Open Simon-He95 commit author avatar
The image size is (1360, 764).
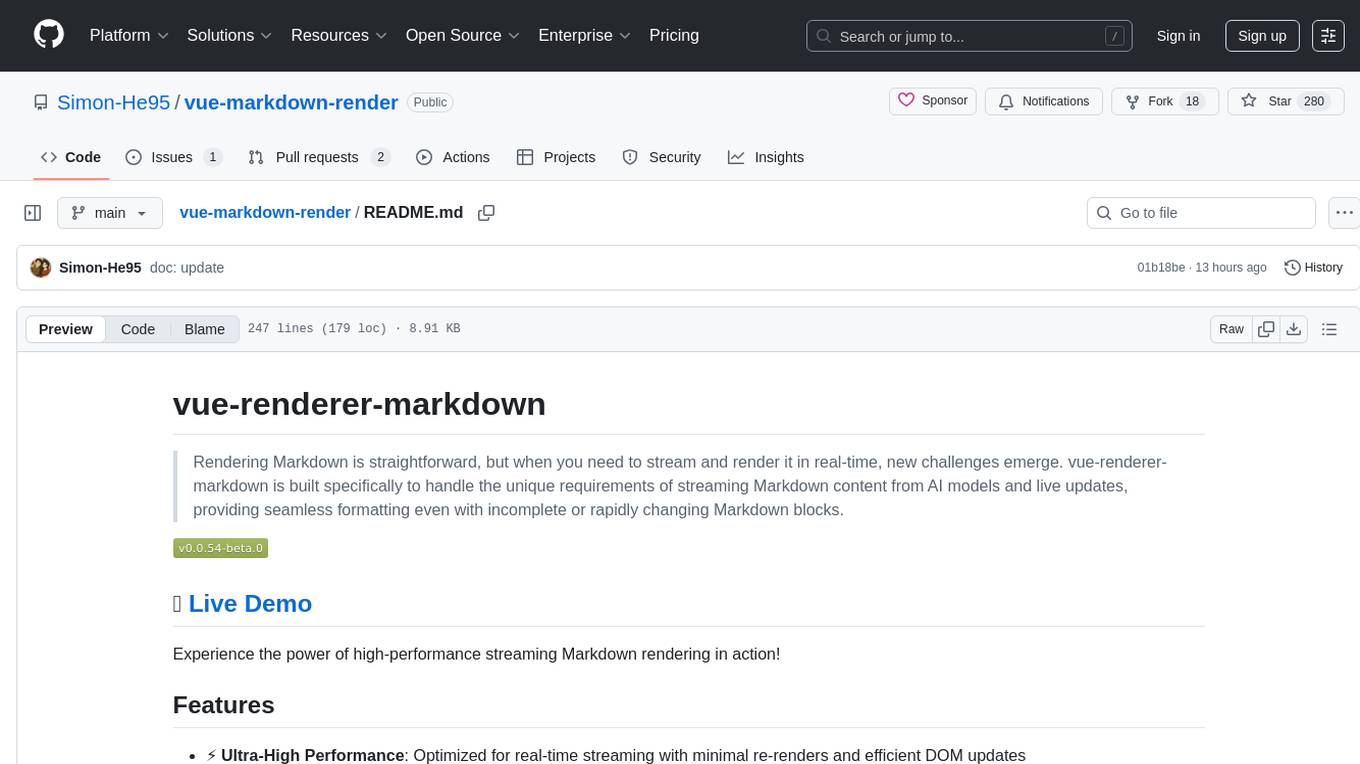click(x=41, y=267)
